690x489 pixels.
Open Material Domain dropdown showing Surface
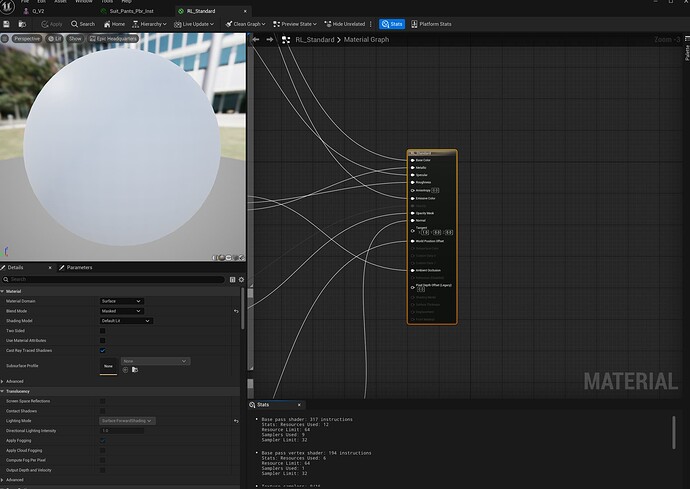[x=122, y=301]
